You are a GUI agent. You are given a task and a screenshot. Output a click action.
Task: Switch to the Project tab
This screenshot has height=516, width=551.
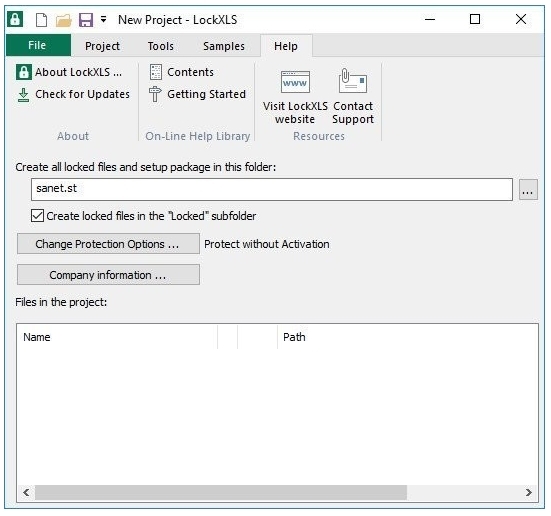click(x=102, y=46)
